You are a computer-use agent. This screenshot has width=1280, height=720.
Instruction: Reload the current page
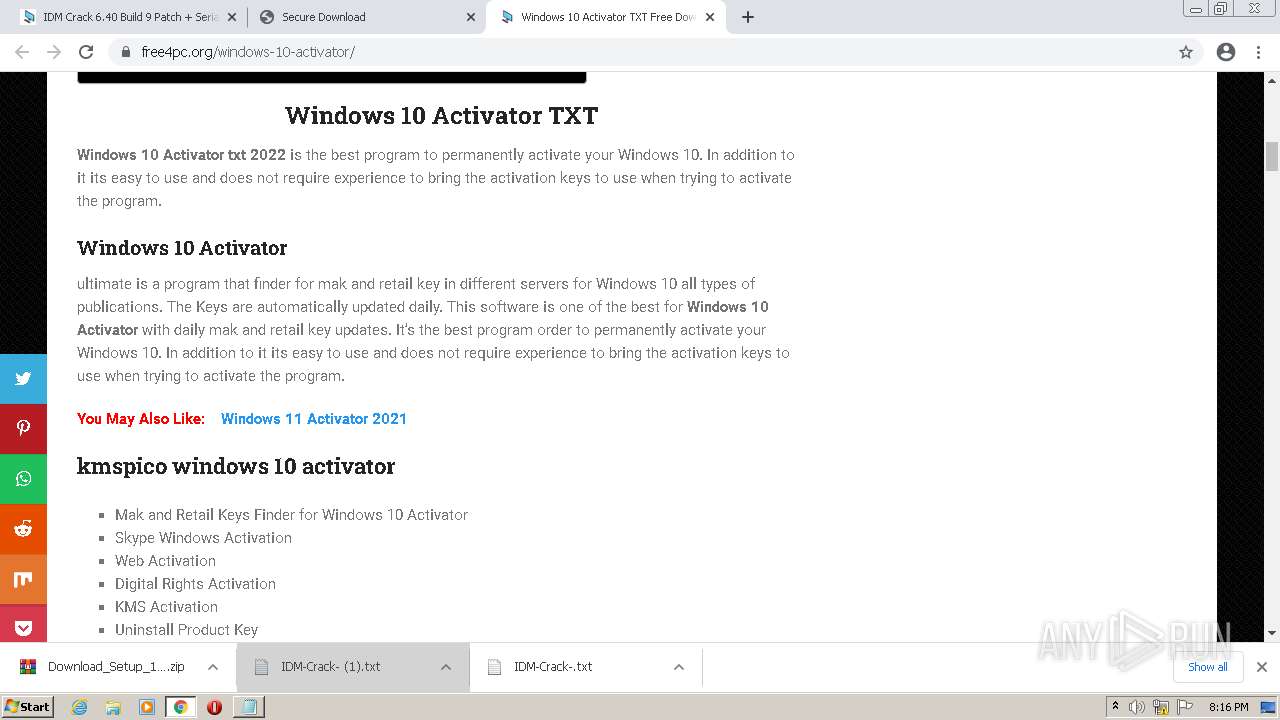point(86,52)
